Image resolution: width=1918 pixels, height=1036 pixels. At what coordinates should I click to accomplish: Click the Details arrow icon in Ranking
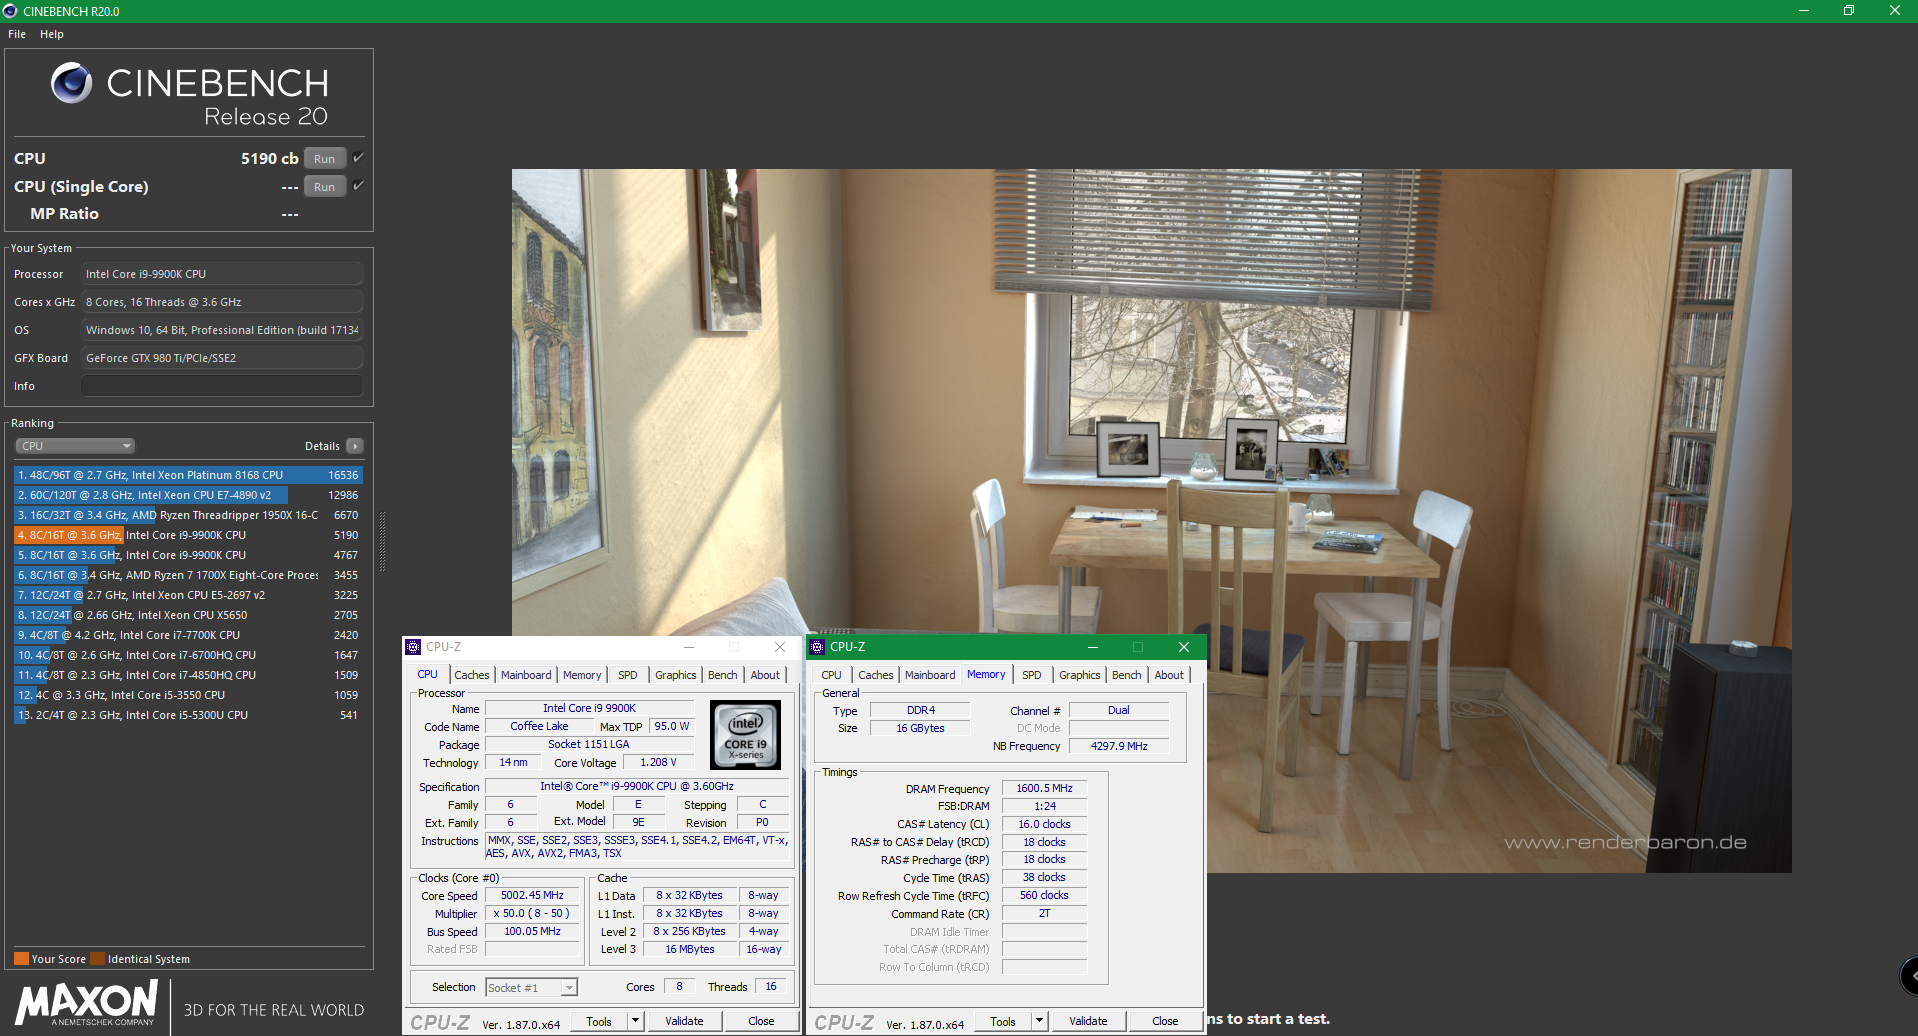click(355, 446)
